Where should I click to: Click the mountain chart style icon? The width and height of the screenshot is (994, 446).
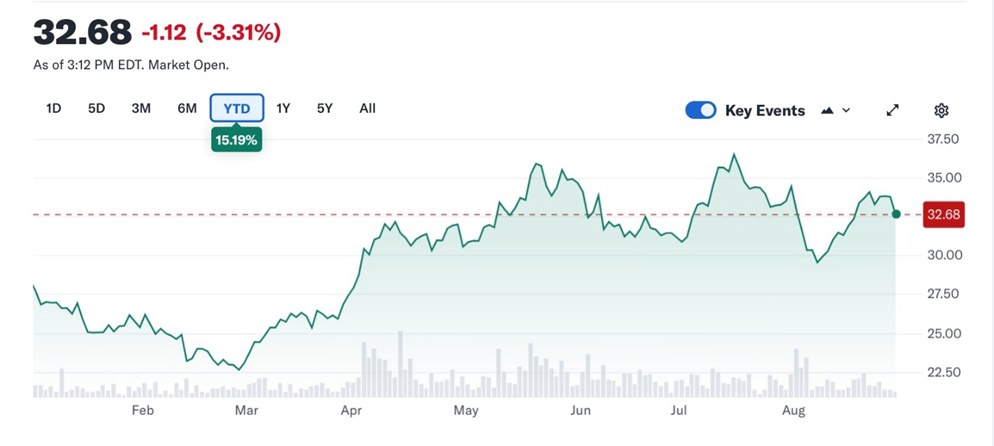pos(827,110)
